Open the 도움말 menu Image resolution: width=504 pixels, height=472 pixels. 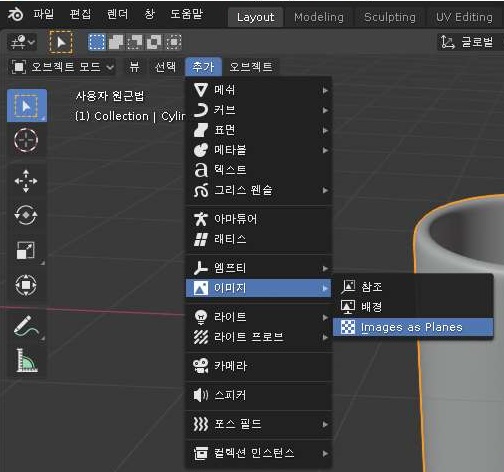186,14
